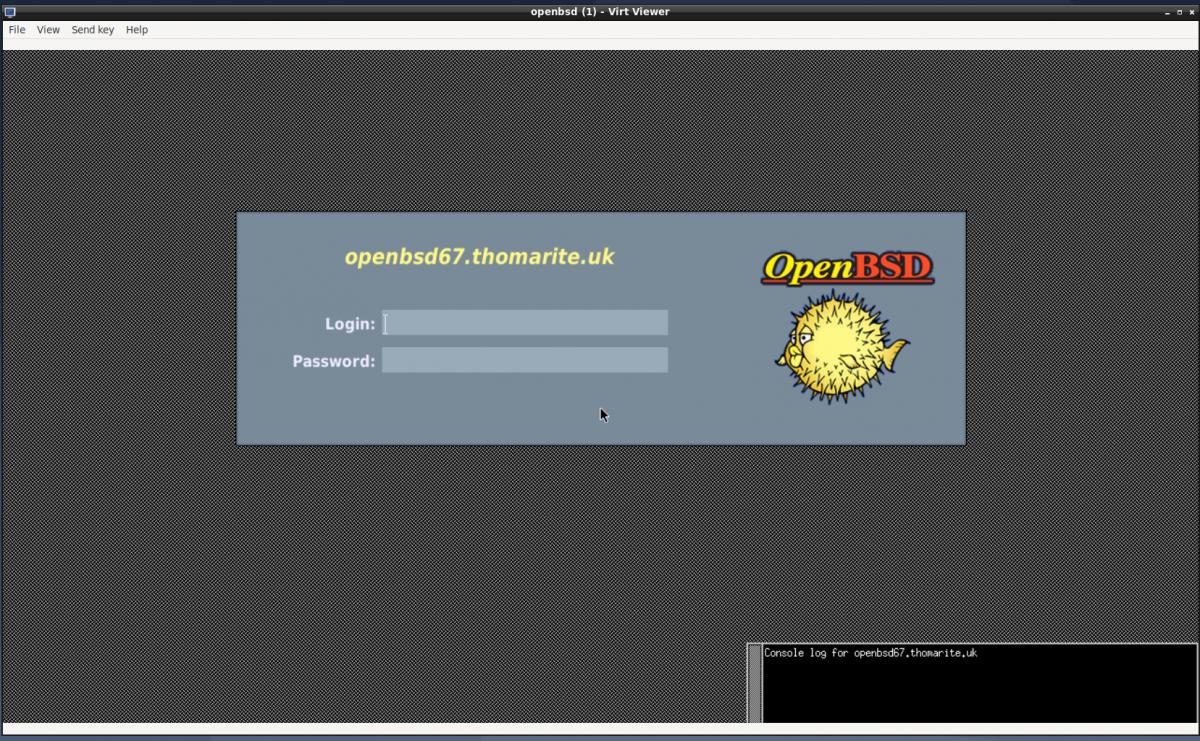Viewport: 1200px width, 741px height.
Task: Click inside the Password input field
Action: pos(525,359)
